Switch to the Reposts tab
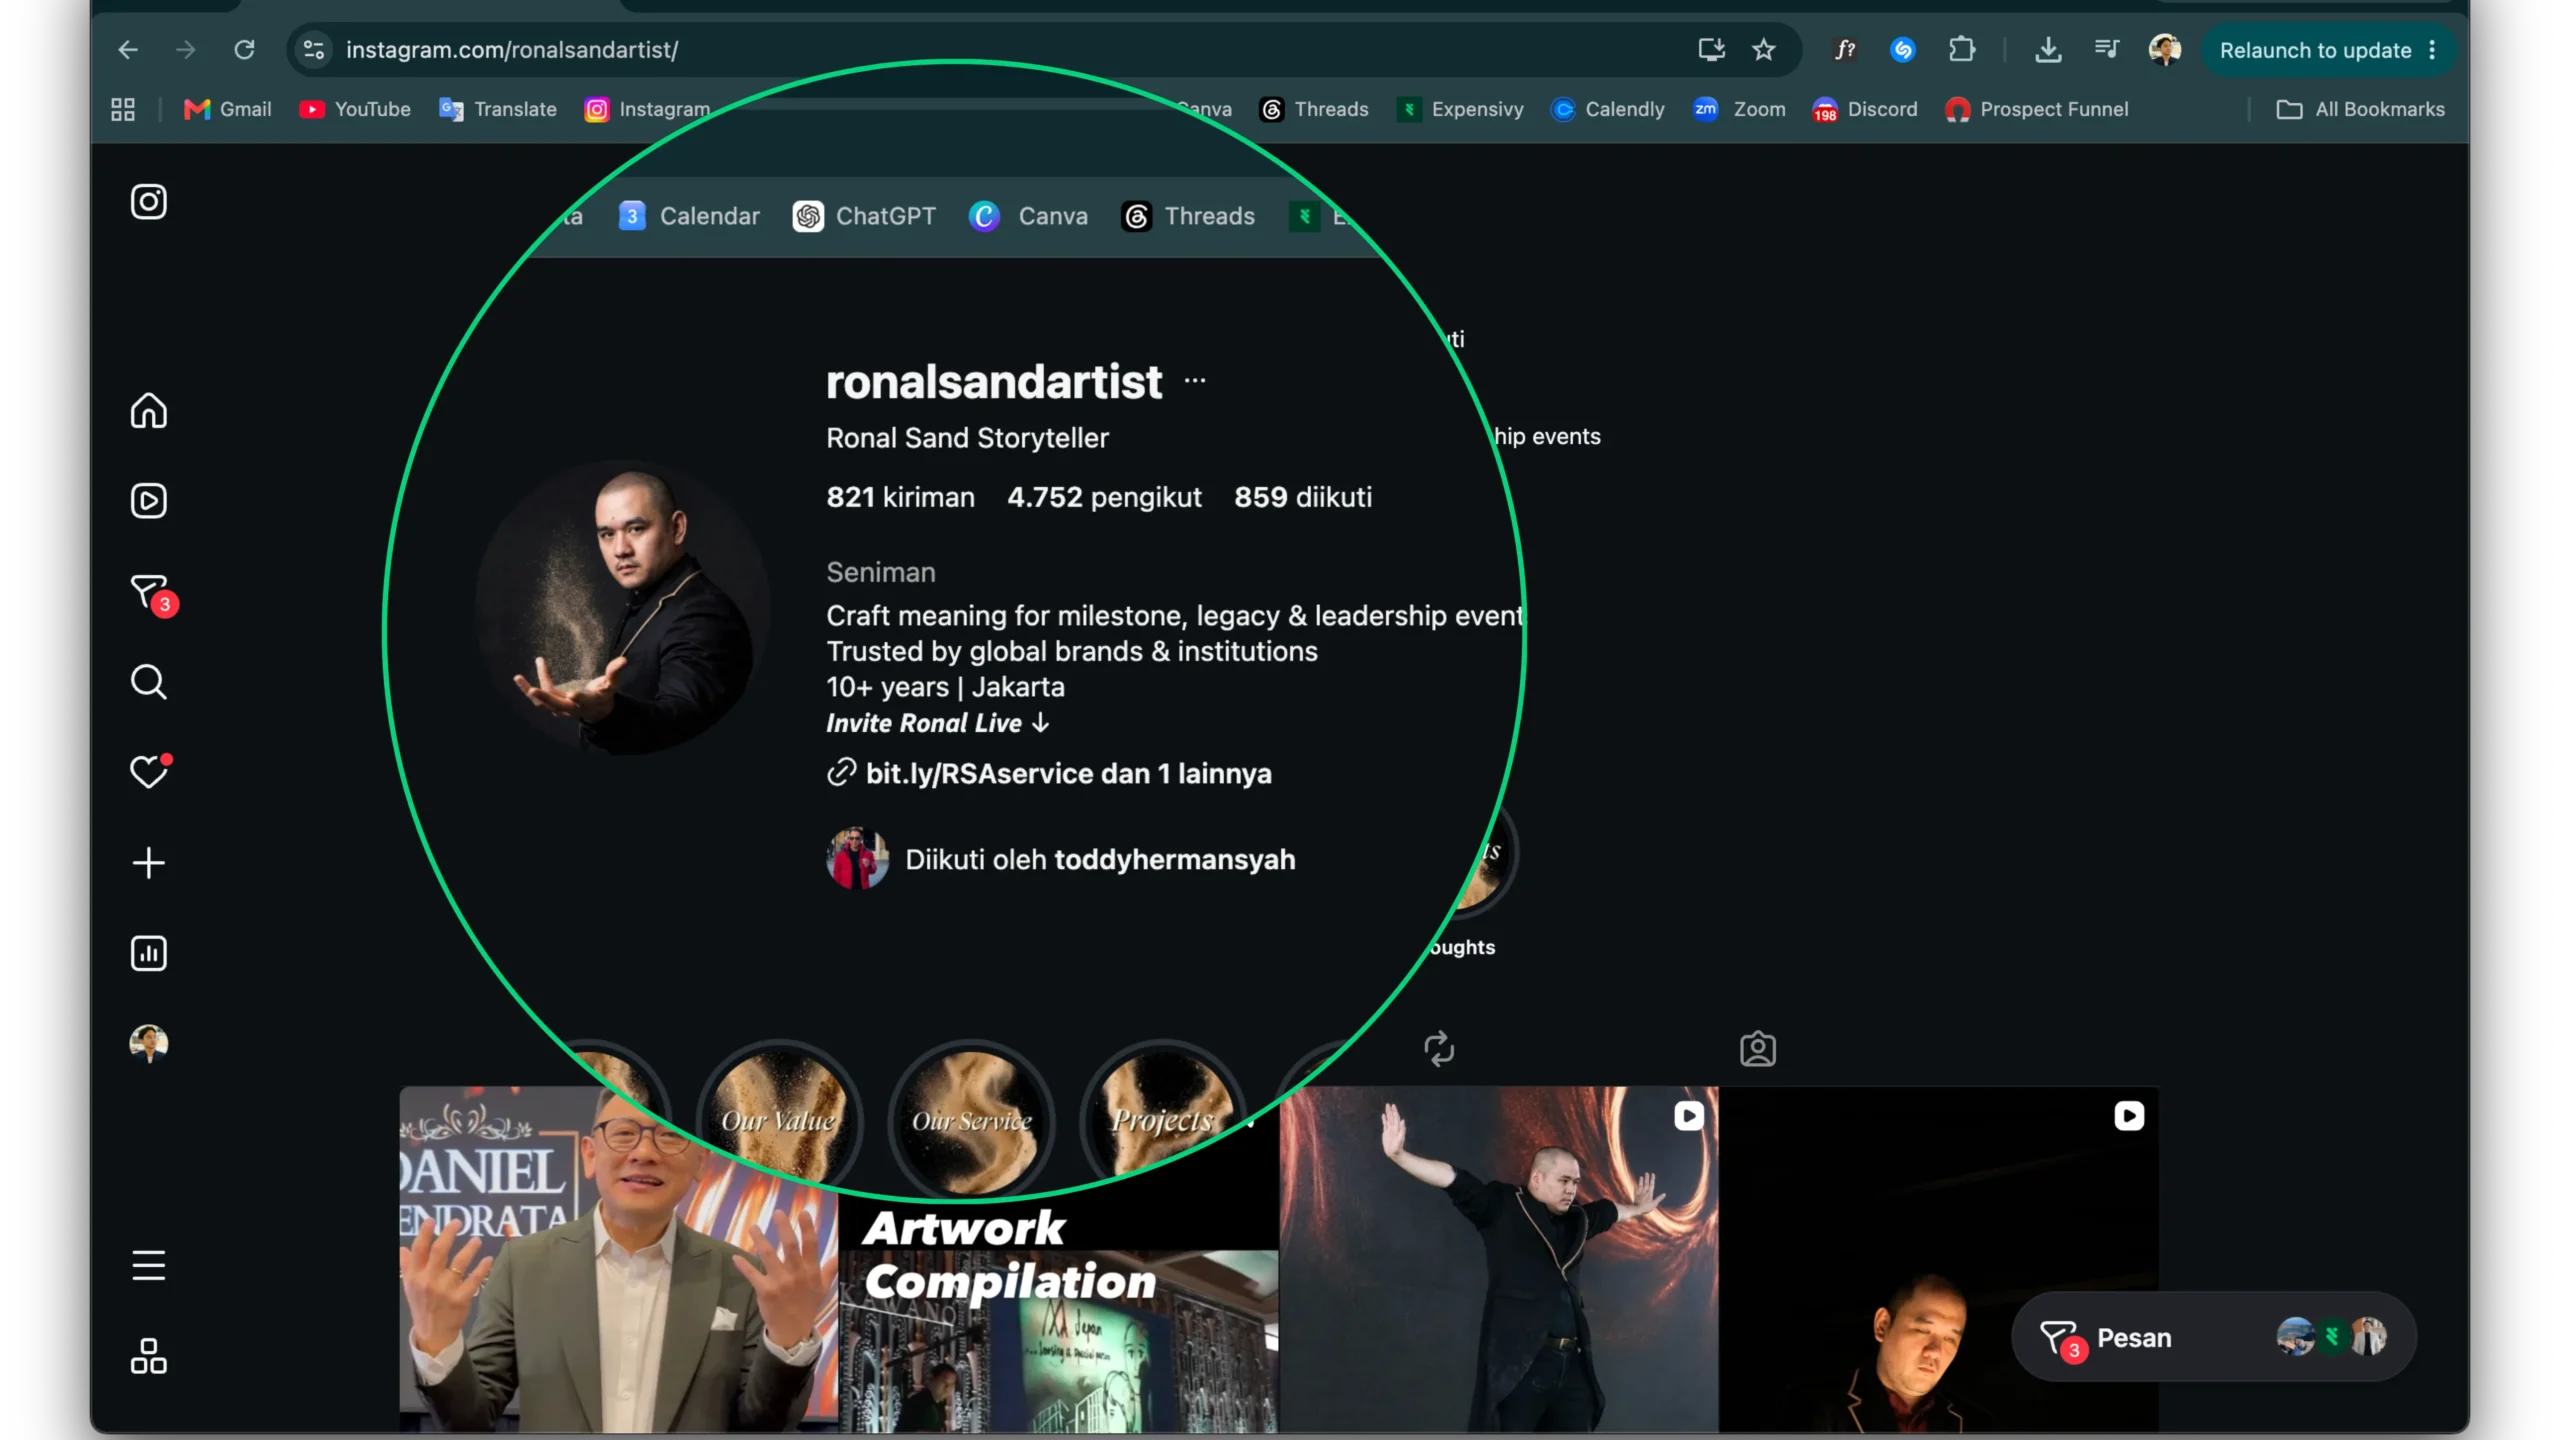The image size is (2560, 1440). (x=1438, y=1049)
